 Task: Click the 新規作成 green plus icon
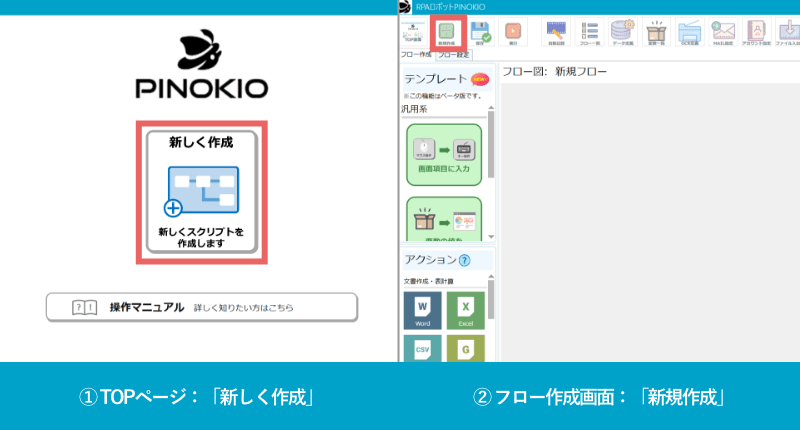coord(447,33)
